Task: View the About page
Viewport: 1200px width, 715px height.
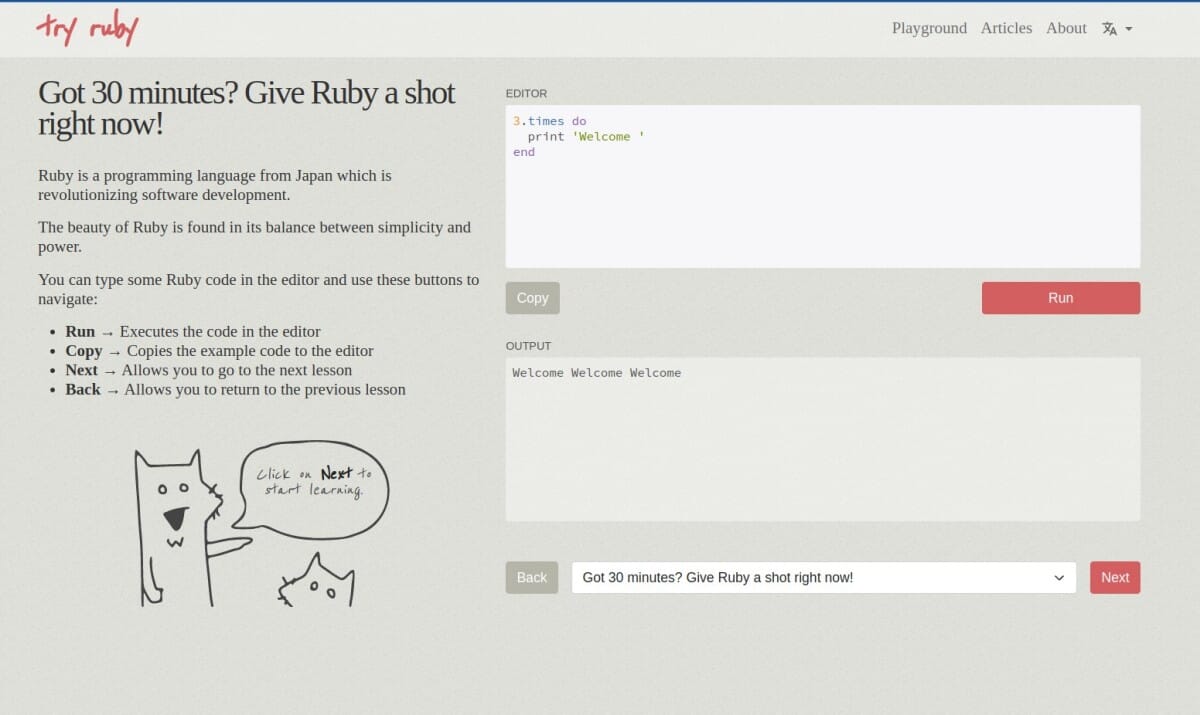Action: [x=1065, y=28]
